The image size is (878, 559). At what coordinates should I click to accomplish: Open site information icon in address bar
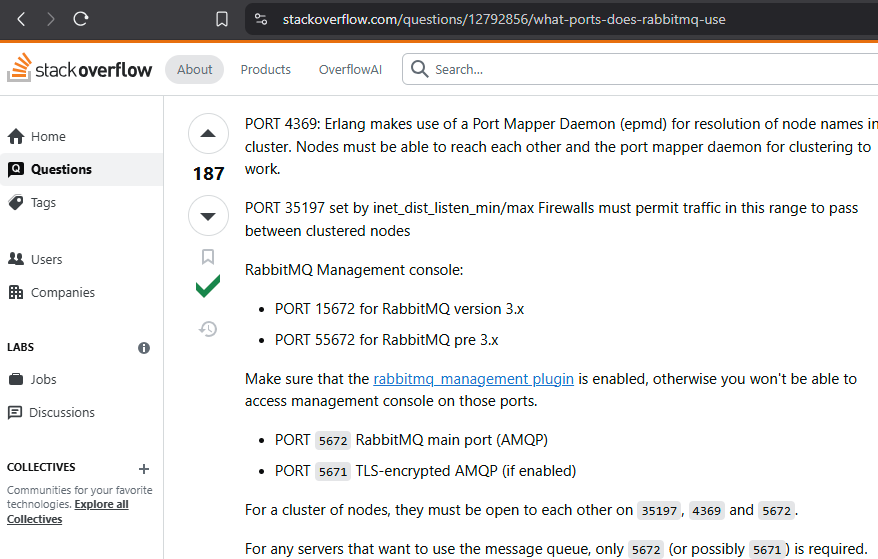[x=261, y=19]
